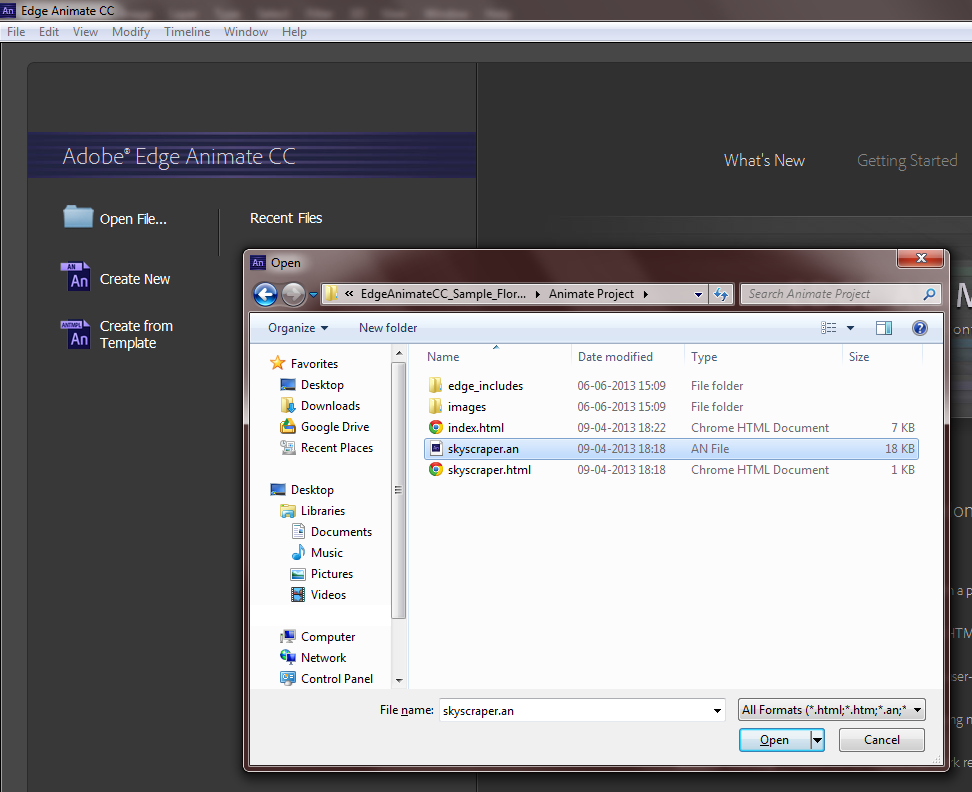Show the preview pane icon
Viewport: 972px width, 792px height.
pyautogui.click(x=883, y=328)
